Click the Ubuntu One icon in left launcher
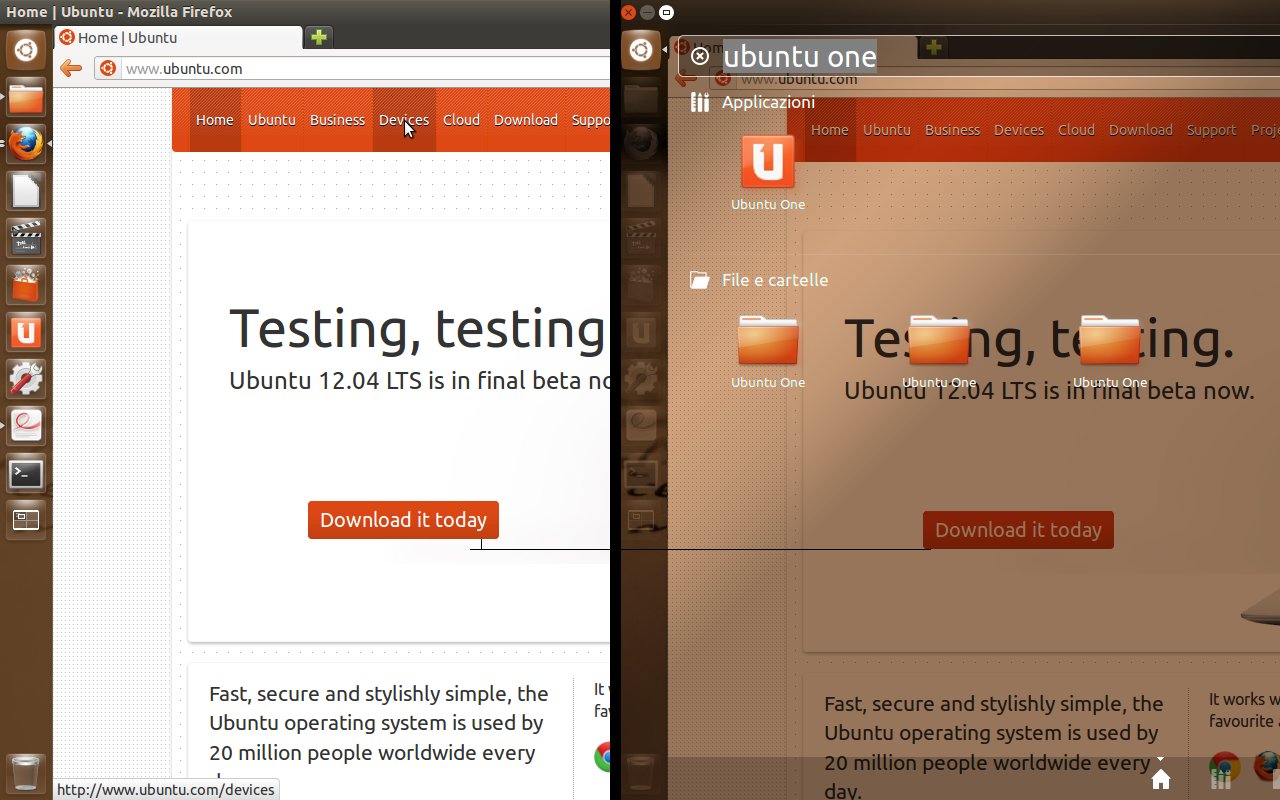Image resolution: width=1280 pixels, height=800 pixels. (x=26, y=332)
